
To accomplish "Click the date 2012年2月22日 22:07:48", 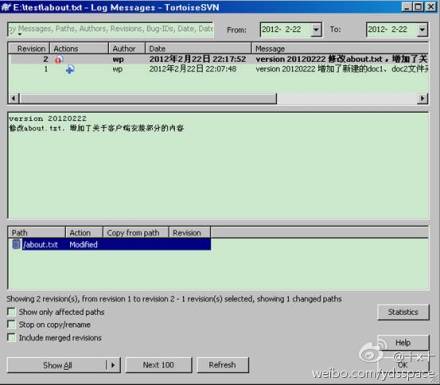I will click(193, 69).
